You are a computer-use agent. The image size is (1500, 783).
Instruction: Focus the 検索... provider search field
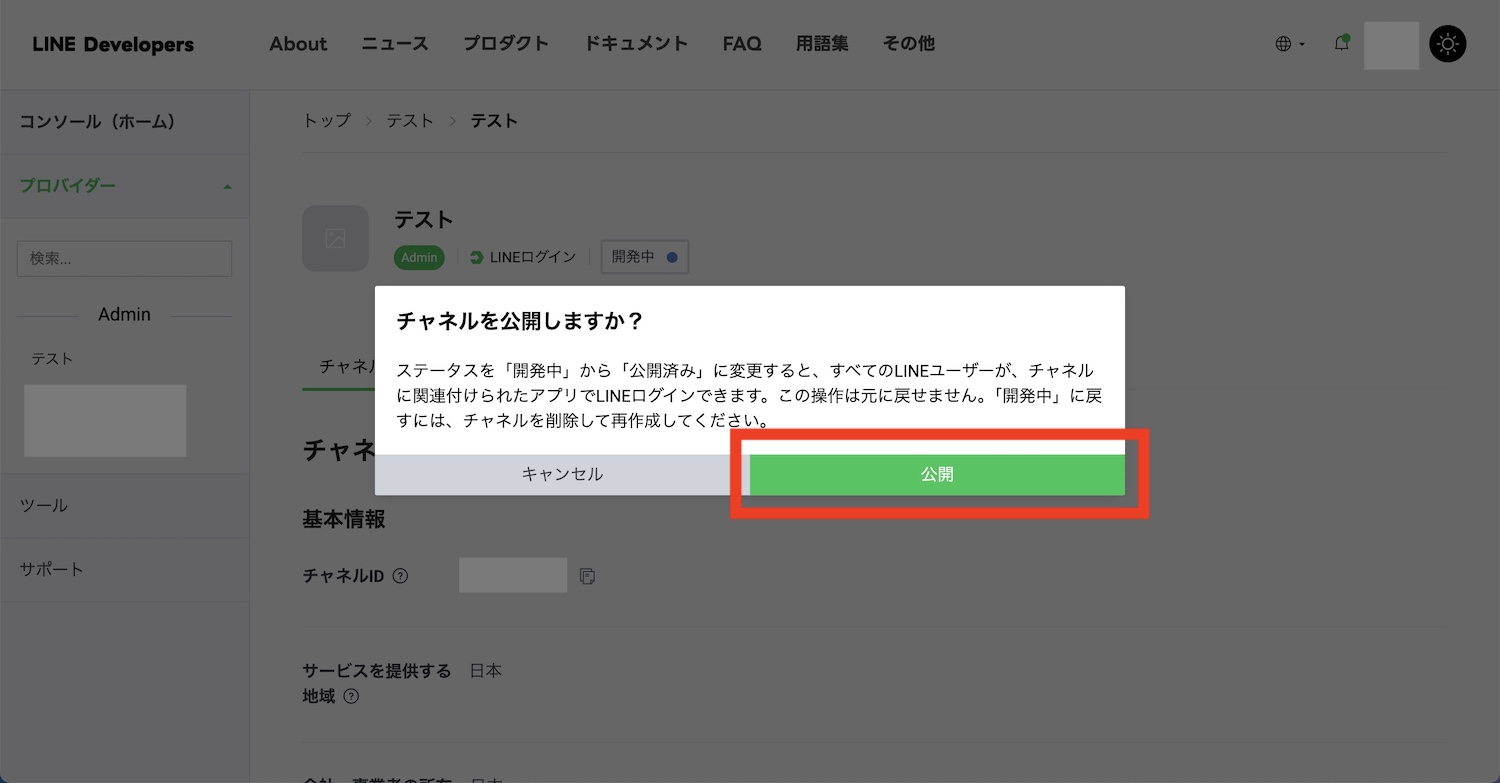click(125, 258)
